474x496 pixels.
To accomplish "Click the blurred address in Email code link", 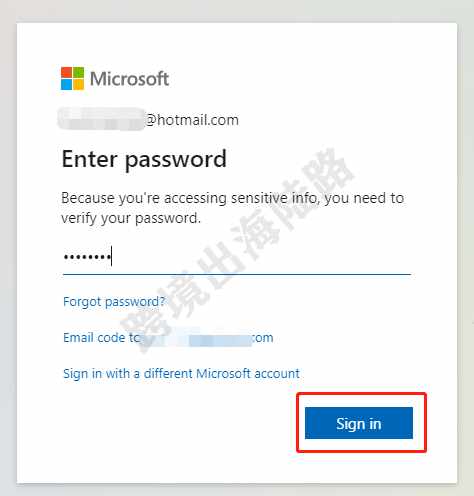I will coord(196,338).
